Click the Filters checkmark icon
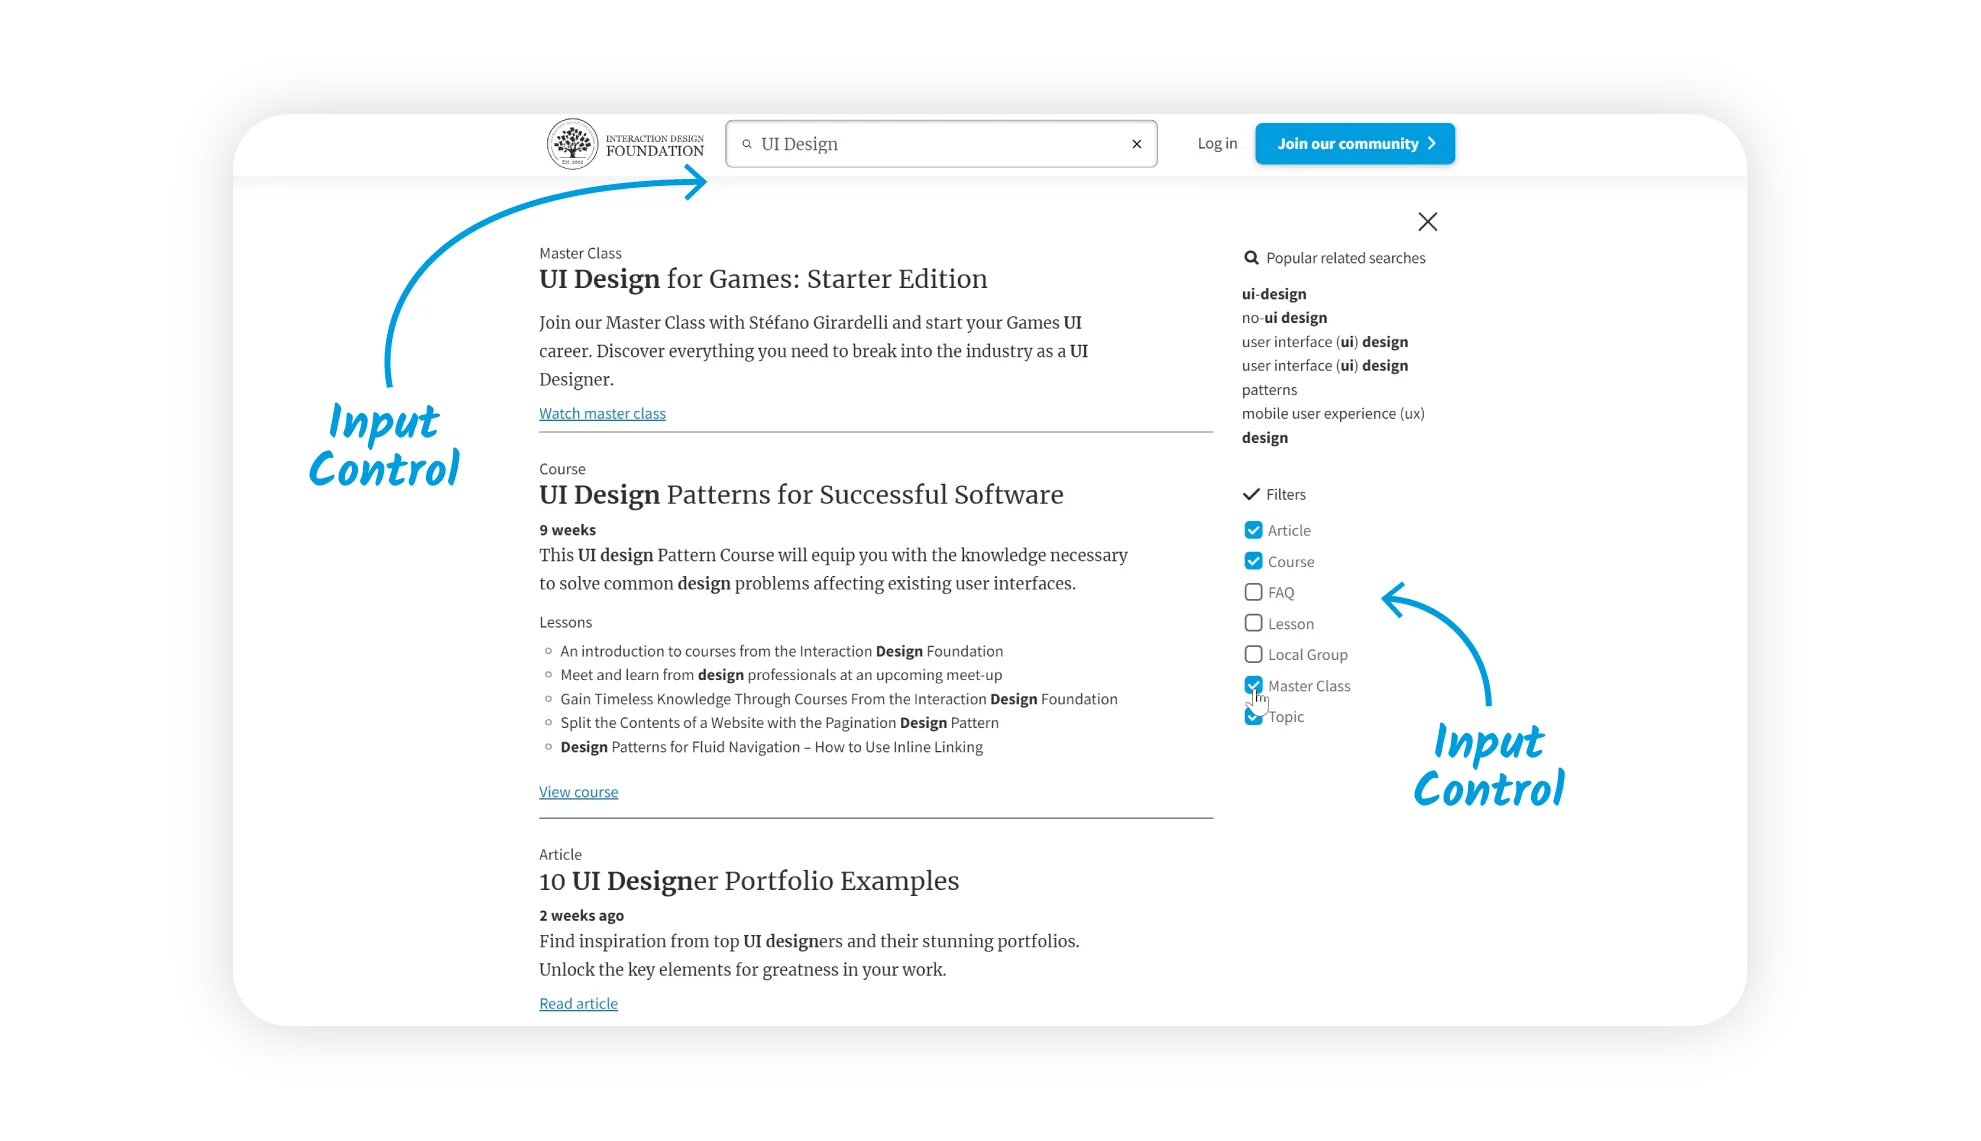The height and width of the screenshot is (1141, 1981). pos(1250,494)
